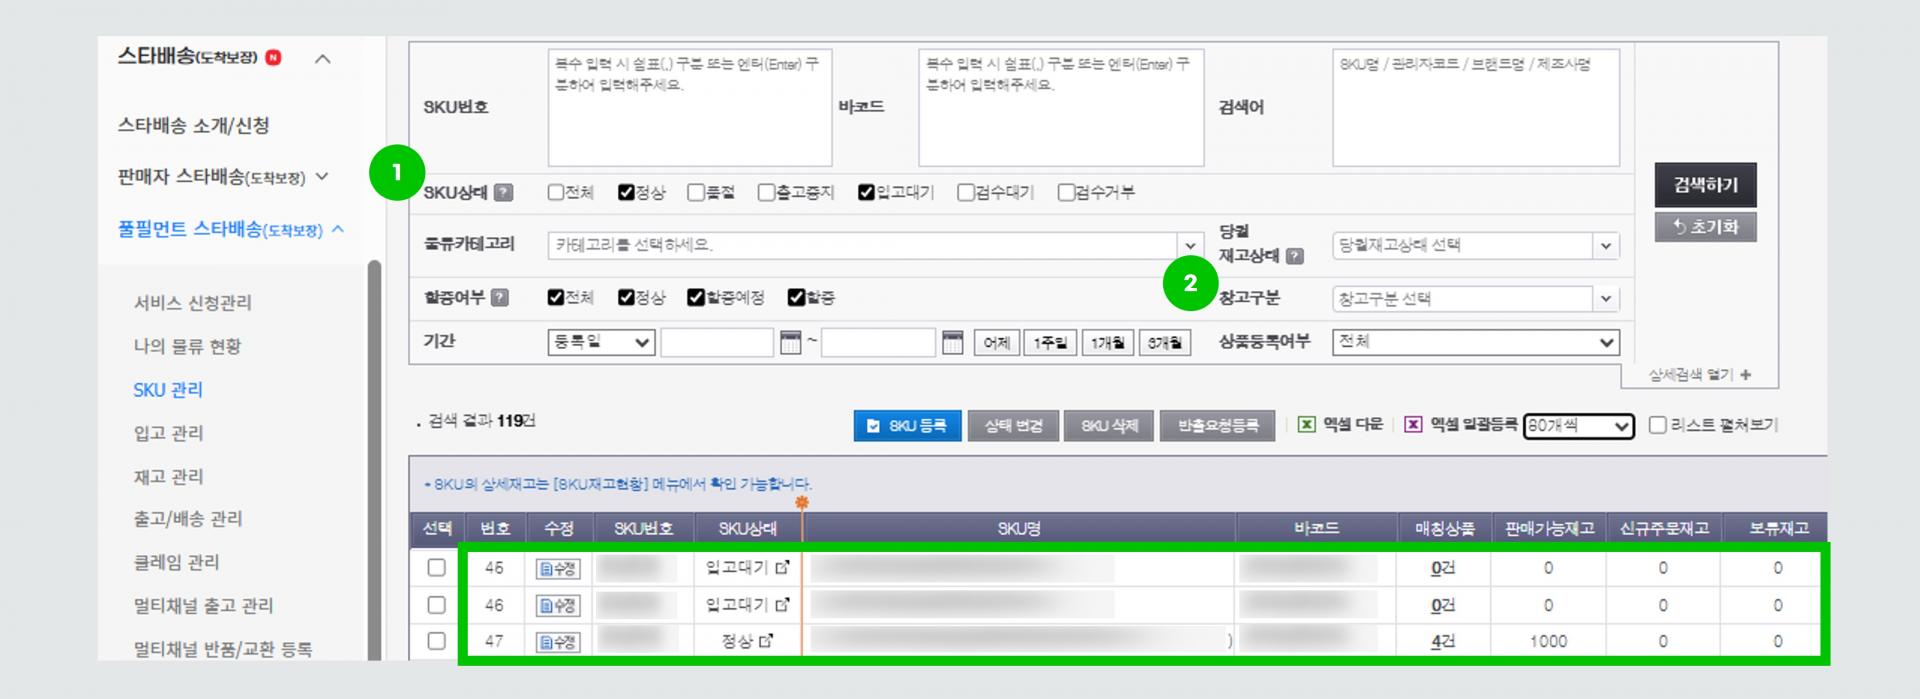Open the 80개씩 page size dropdown
Screen dimensions: 1920x699
[1579, 426]
